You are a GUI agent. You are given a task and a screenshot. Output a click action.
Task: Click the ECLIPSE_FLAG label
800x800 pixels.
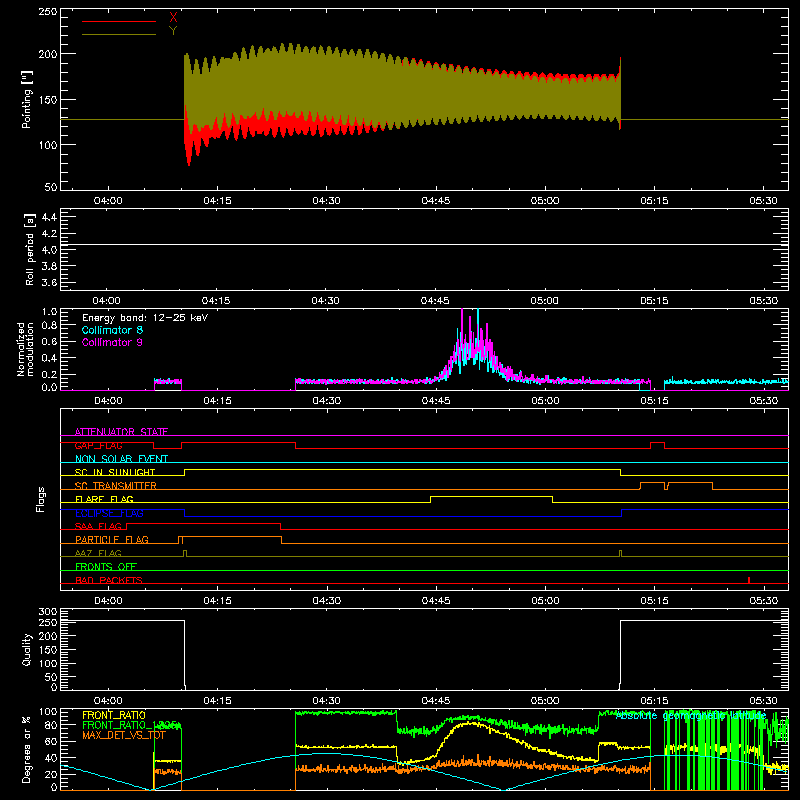click(109, 513)
